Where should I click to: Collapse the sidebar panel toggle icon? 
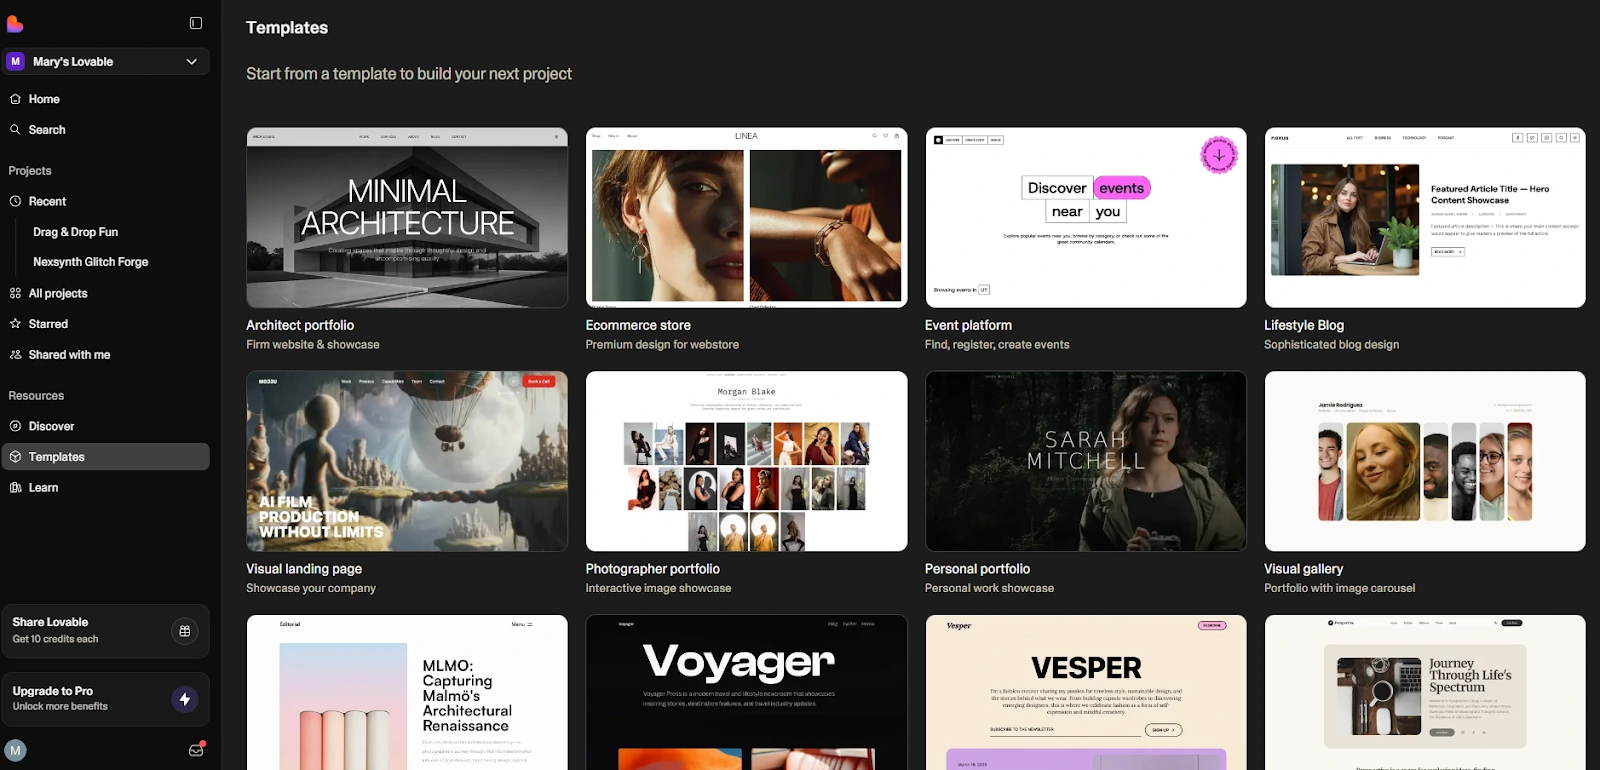[x=196, y=23]
